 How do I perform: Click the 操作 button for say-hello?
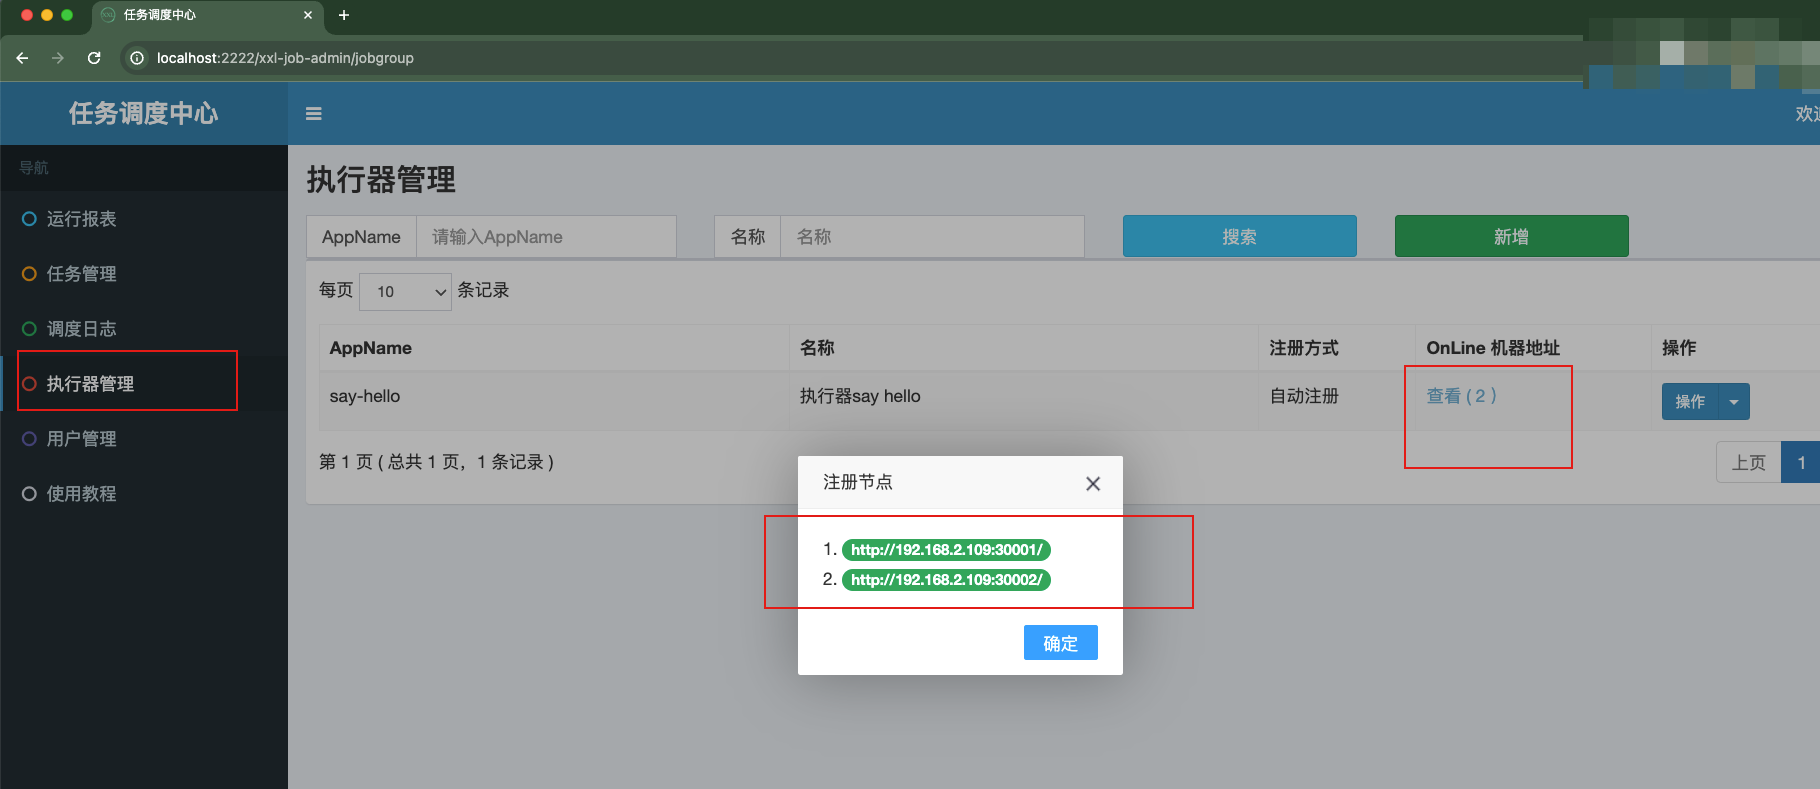[1690, 402]
